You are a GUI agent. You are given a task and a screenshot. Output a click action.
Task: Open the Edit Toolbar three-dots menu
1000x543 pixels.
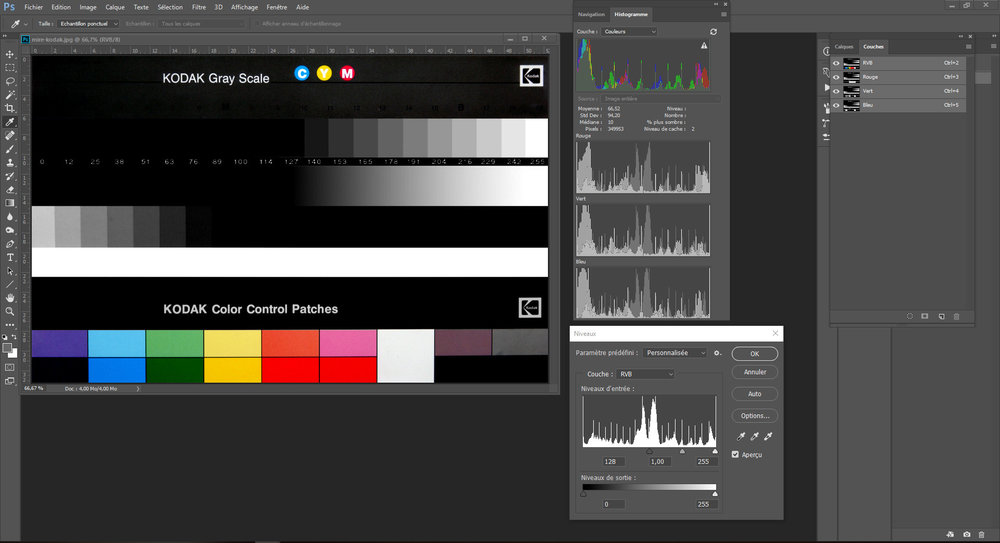click(10, 325)
